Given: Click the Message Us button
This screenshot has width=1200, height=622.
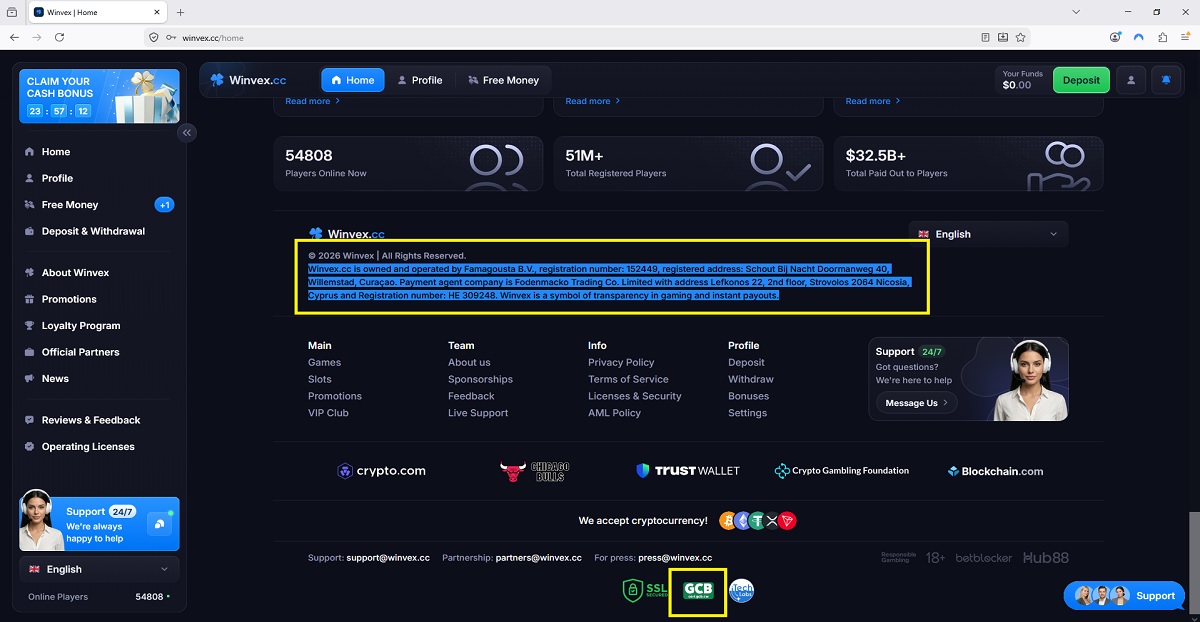Looking at the screenshot, I should (x=917, y=403).
